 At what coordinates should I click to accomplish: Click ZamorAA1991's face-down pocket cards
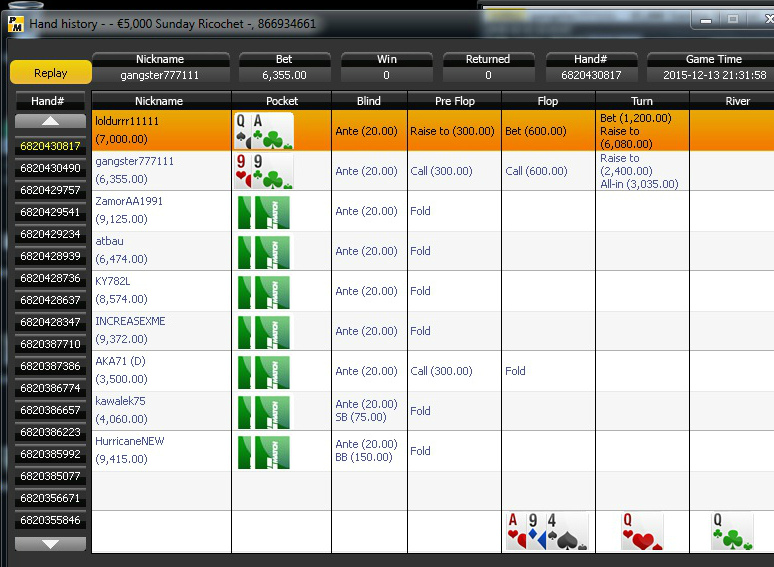[x=264, y=212]
